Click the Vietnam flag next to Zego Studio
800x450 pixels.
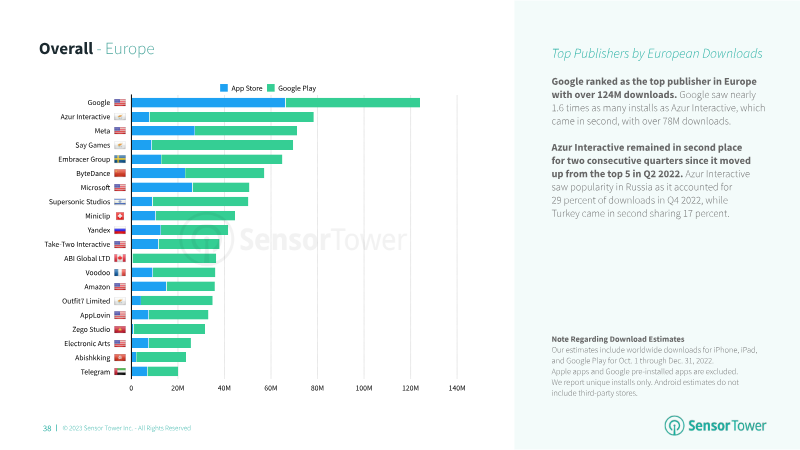coord(120,329)
